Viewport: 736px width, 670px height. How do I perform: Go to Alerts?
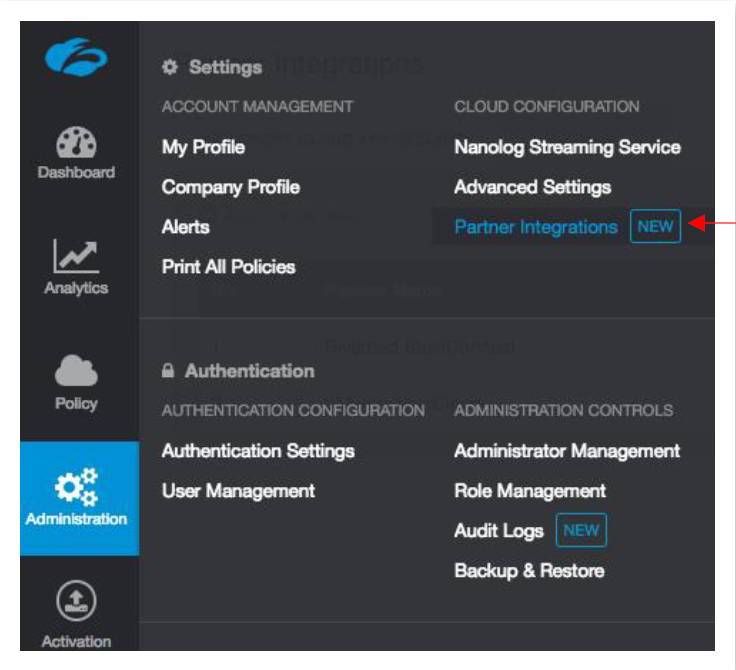(x=185, y=227)
